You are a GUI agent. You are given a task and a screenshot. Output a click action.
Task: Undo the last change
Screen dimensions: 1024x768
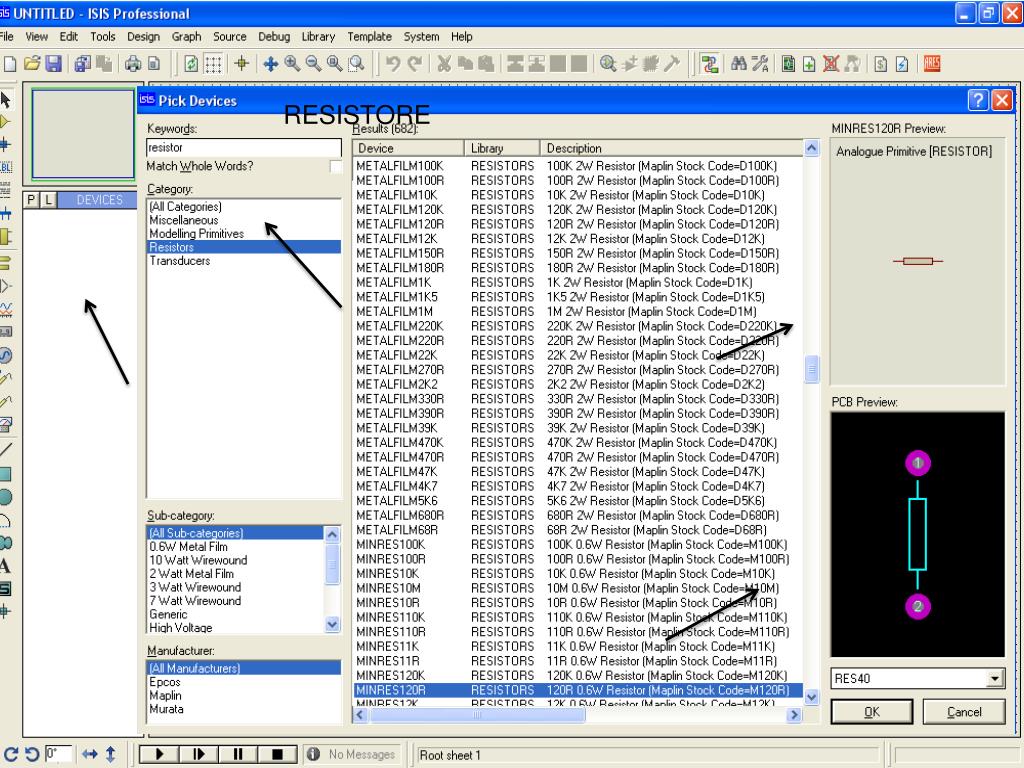click(392, 63)
